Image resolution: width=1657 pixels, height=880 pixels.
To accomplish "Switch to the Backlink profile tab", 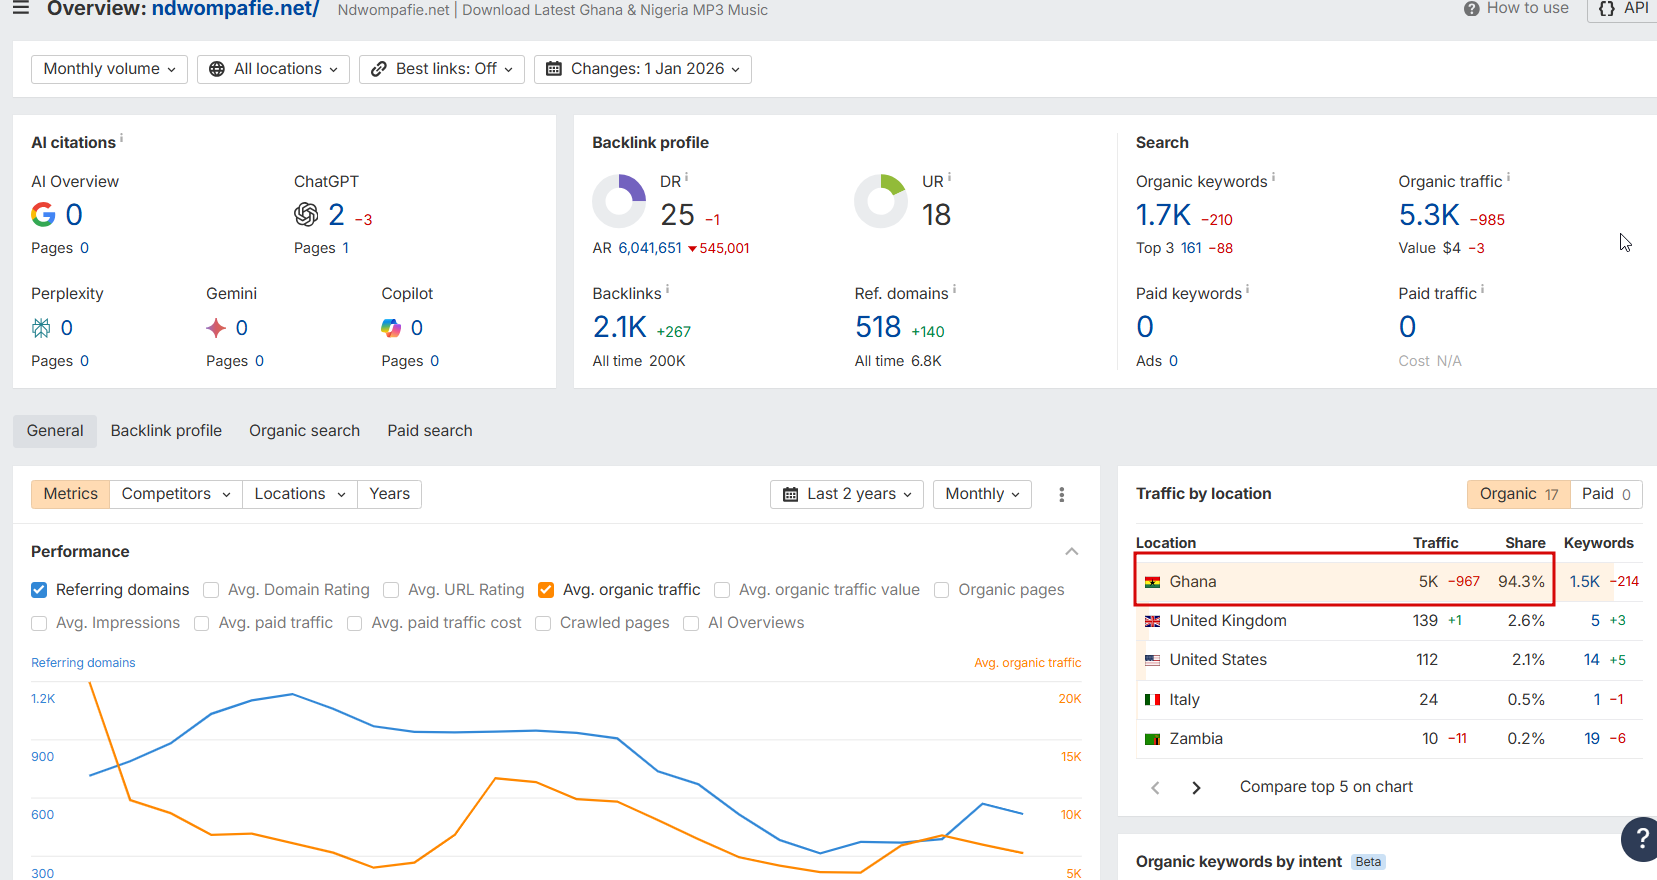I will (x=166, y=431).
